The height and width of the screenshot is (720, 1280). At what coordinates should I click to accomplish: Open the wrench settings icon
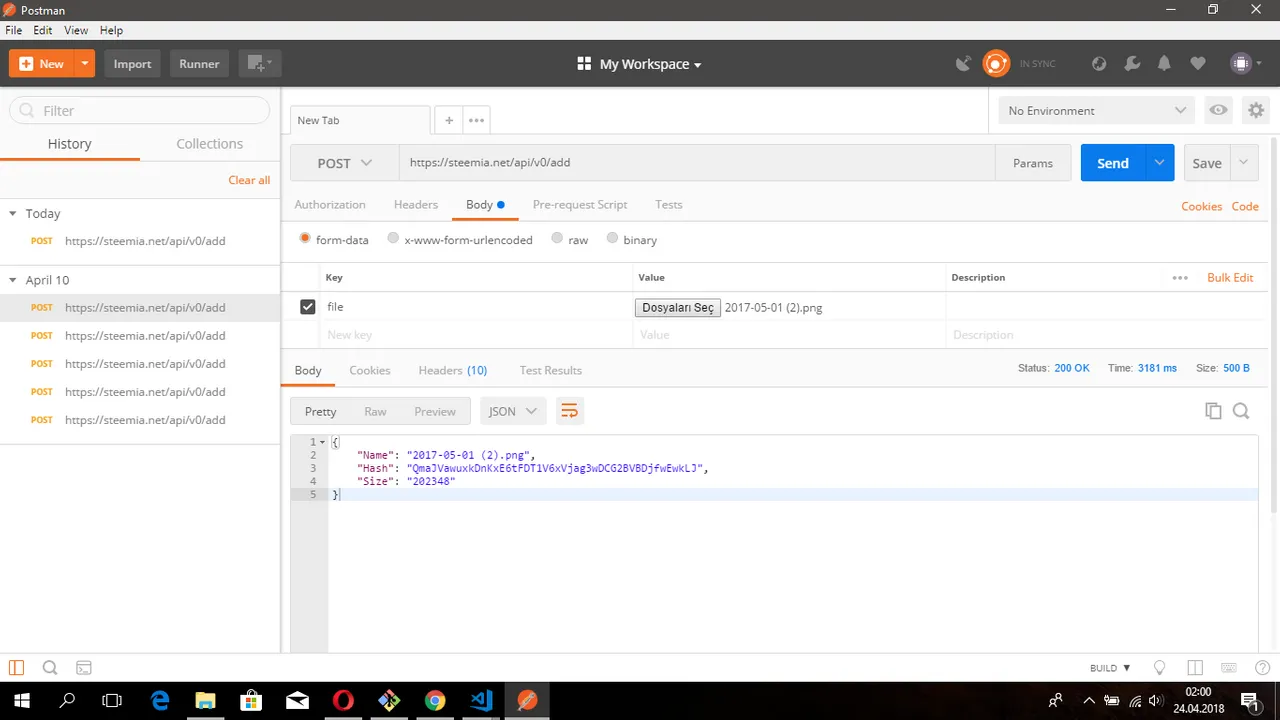(1132, 64)
